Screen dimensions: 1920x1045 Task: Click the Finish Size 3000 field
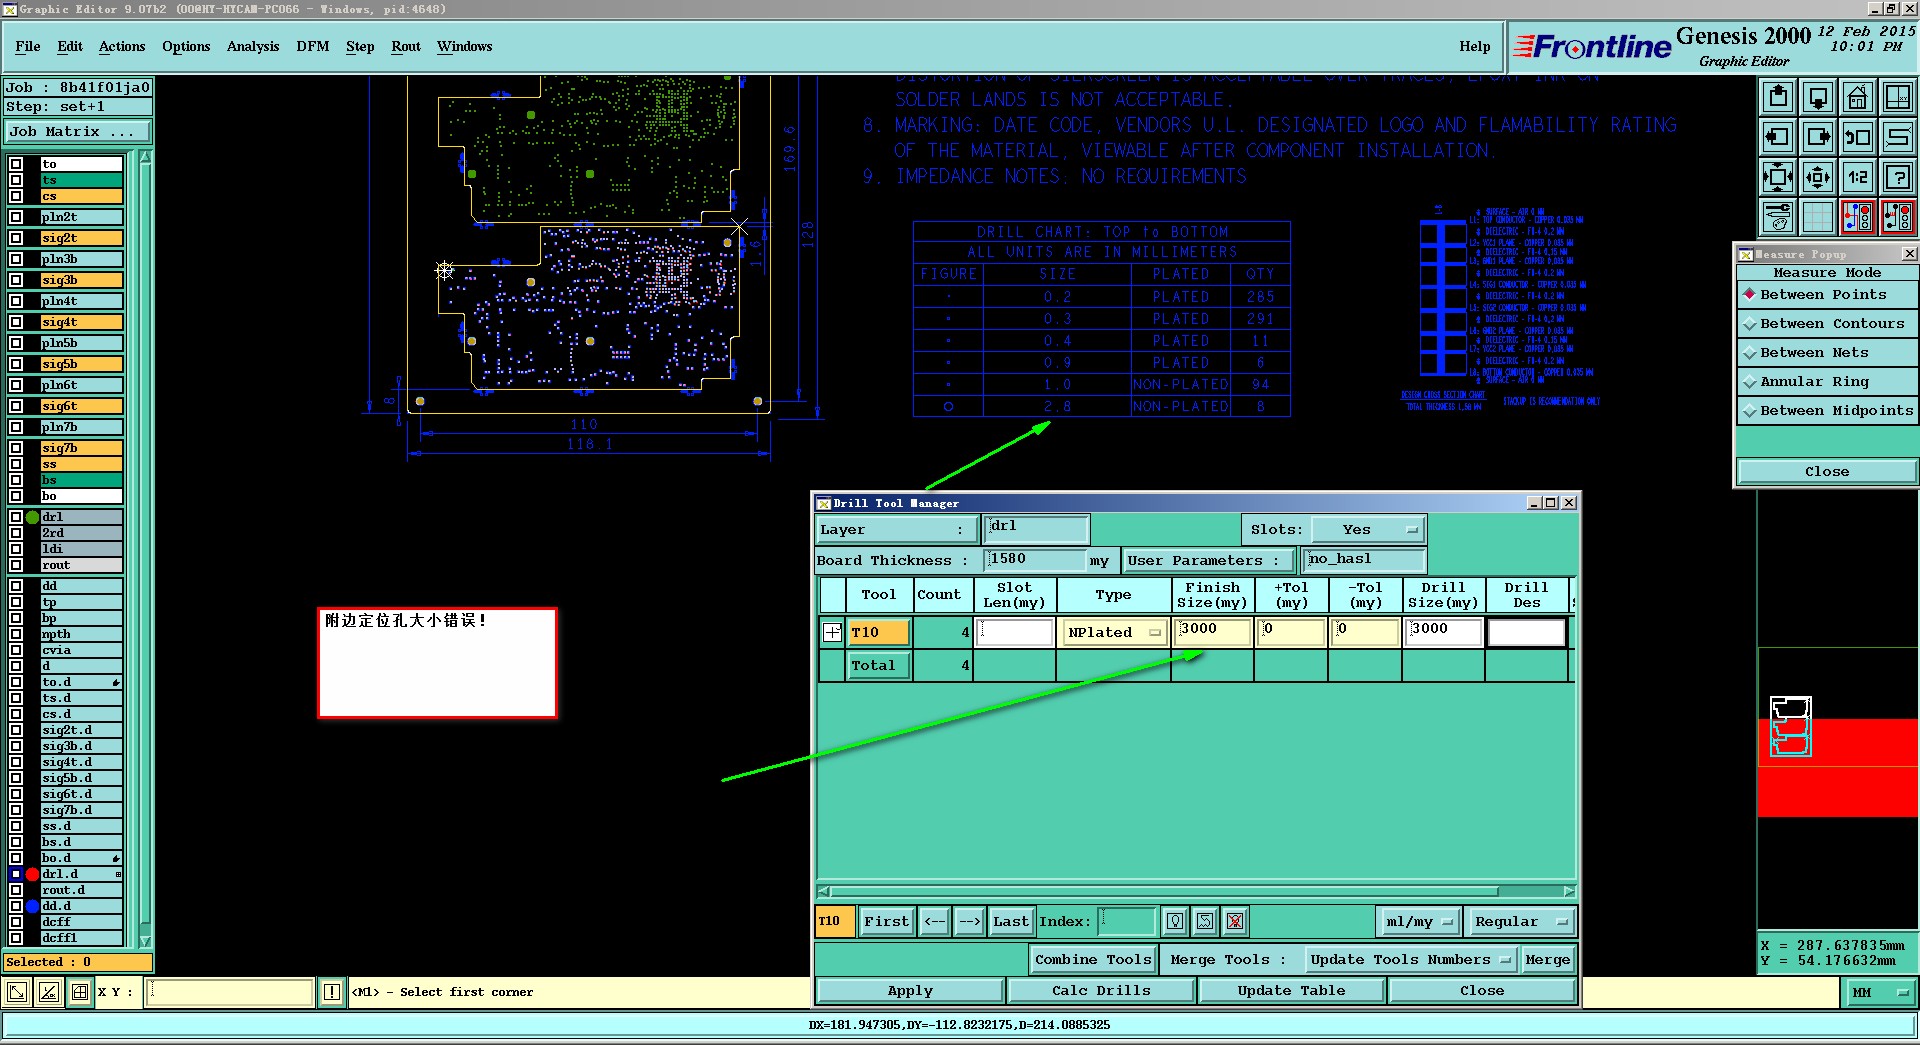pos(1213,631)
